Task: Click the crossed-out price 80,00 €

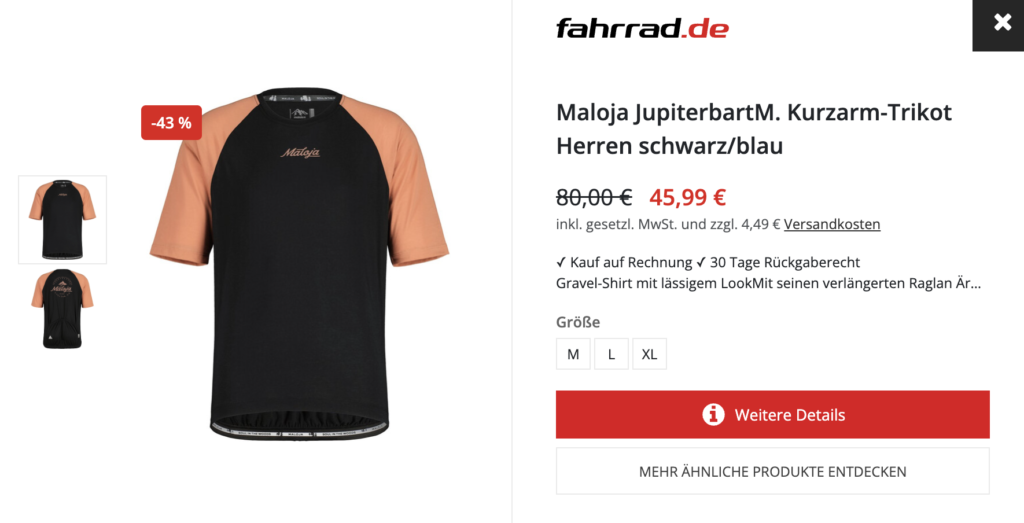Action: (594, 197)
